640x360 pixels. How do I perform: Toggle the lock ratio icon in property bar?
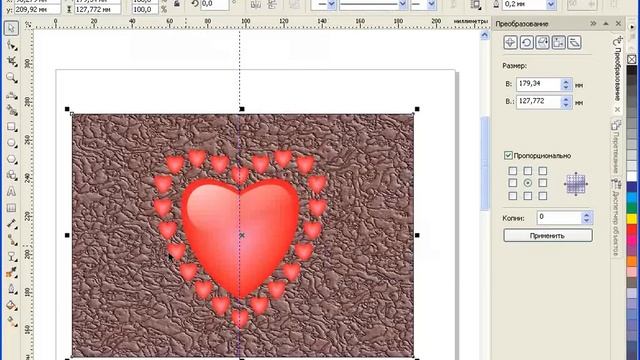point(177,4)
